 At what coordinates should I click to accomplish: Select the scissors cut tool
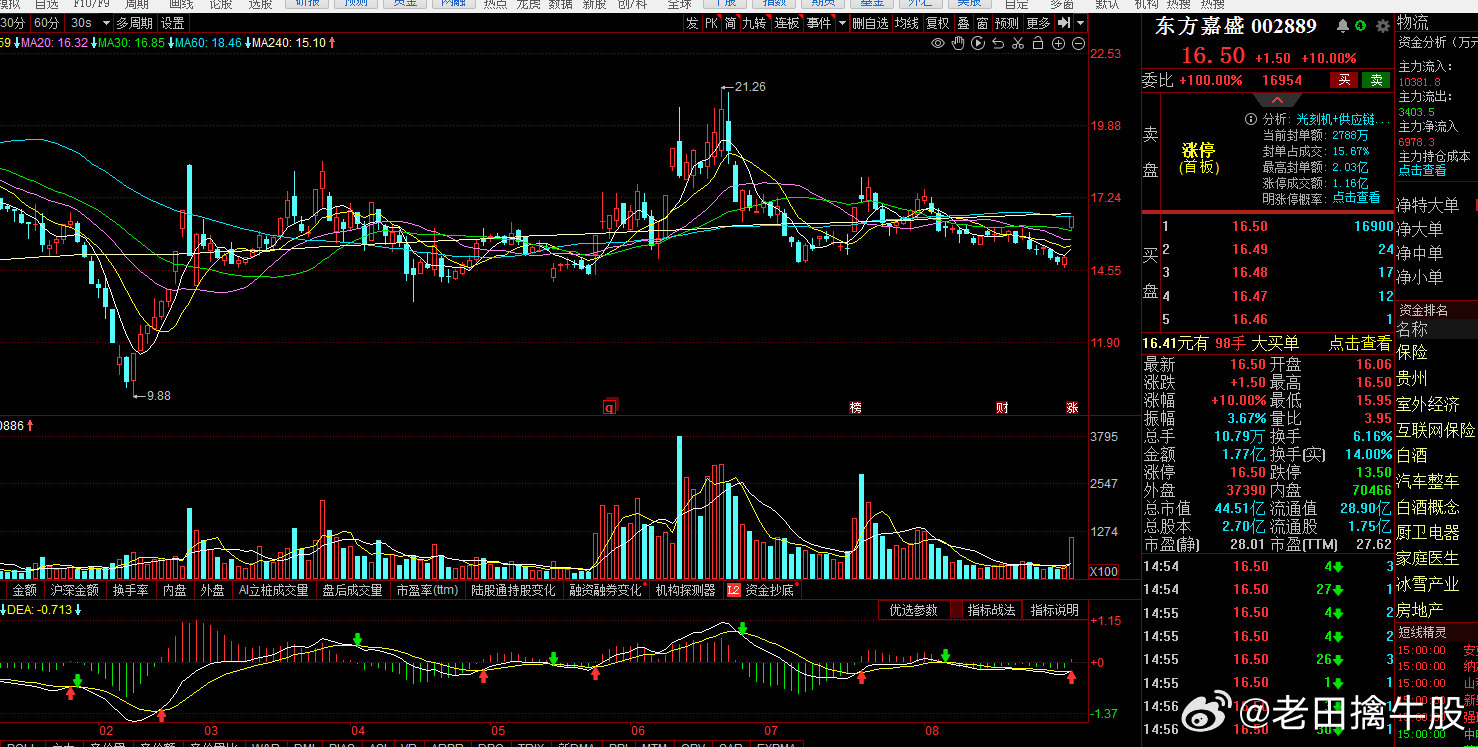click(1018, 43)
